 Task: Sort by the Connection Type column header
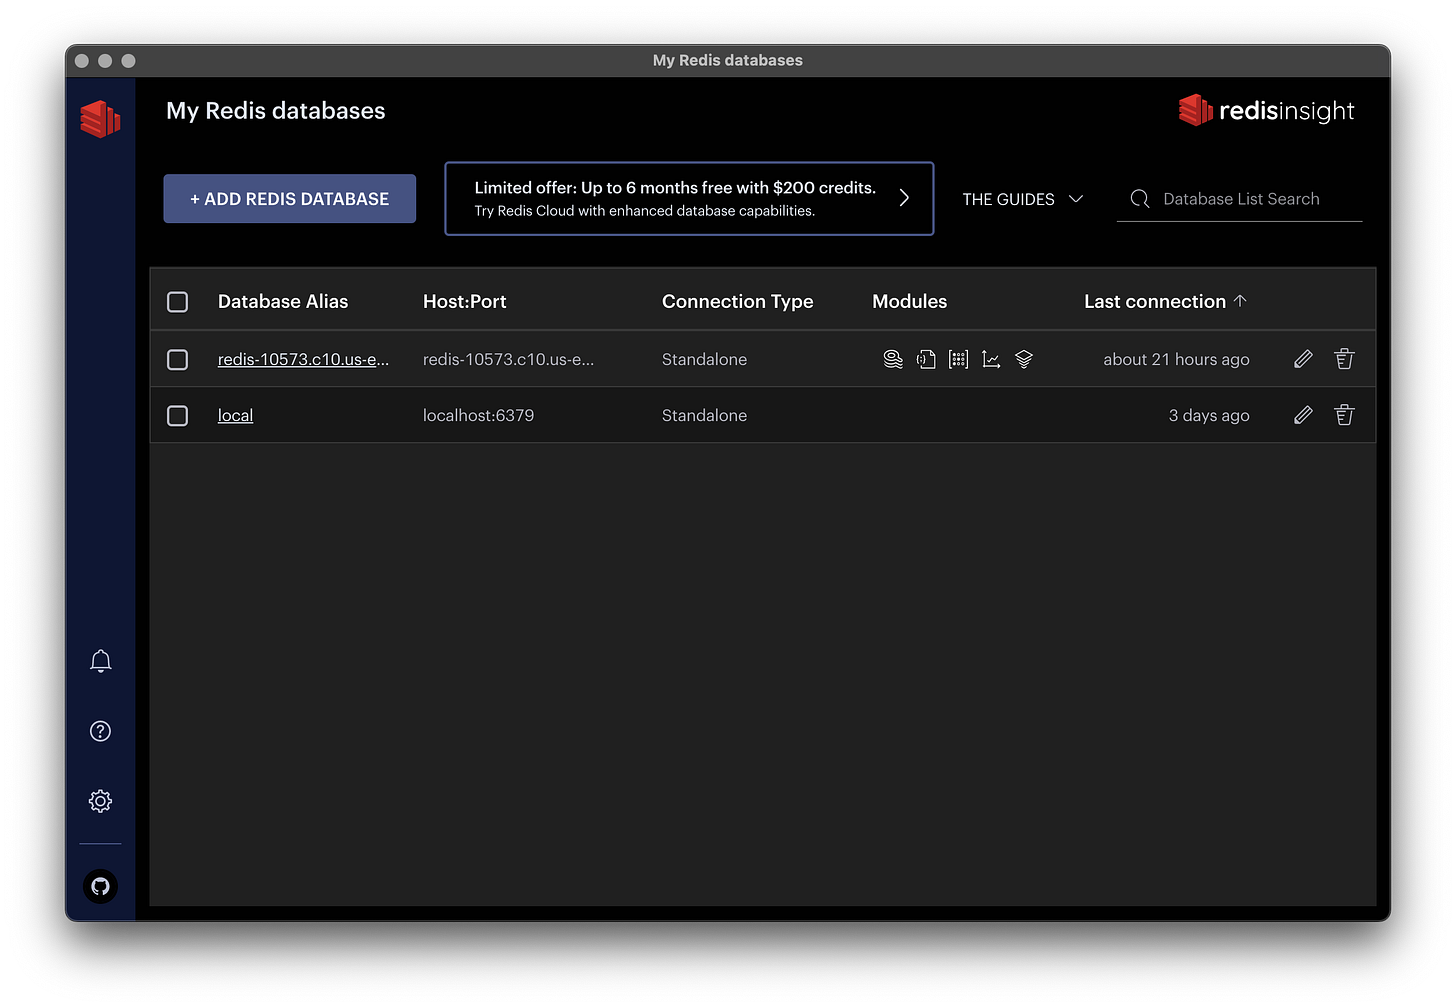(737, 301)
